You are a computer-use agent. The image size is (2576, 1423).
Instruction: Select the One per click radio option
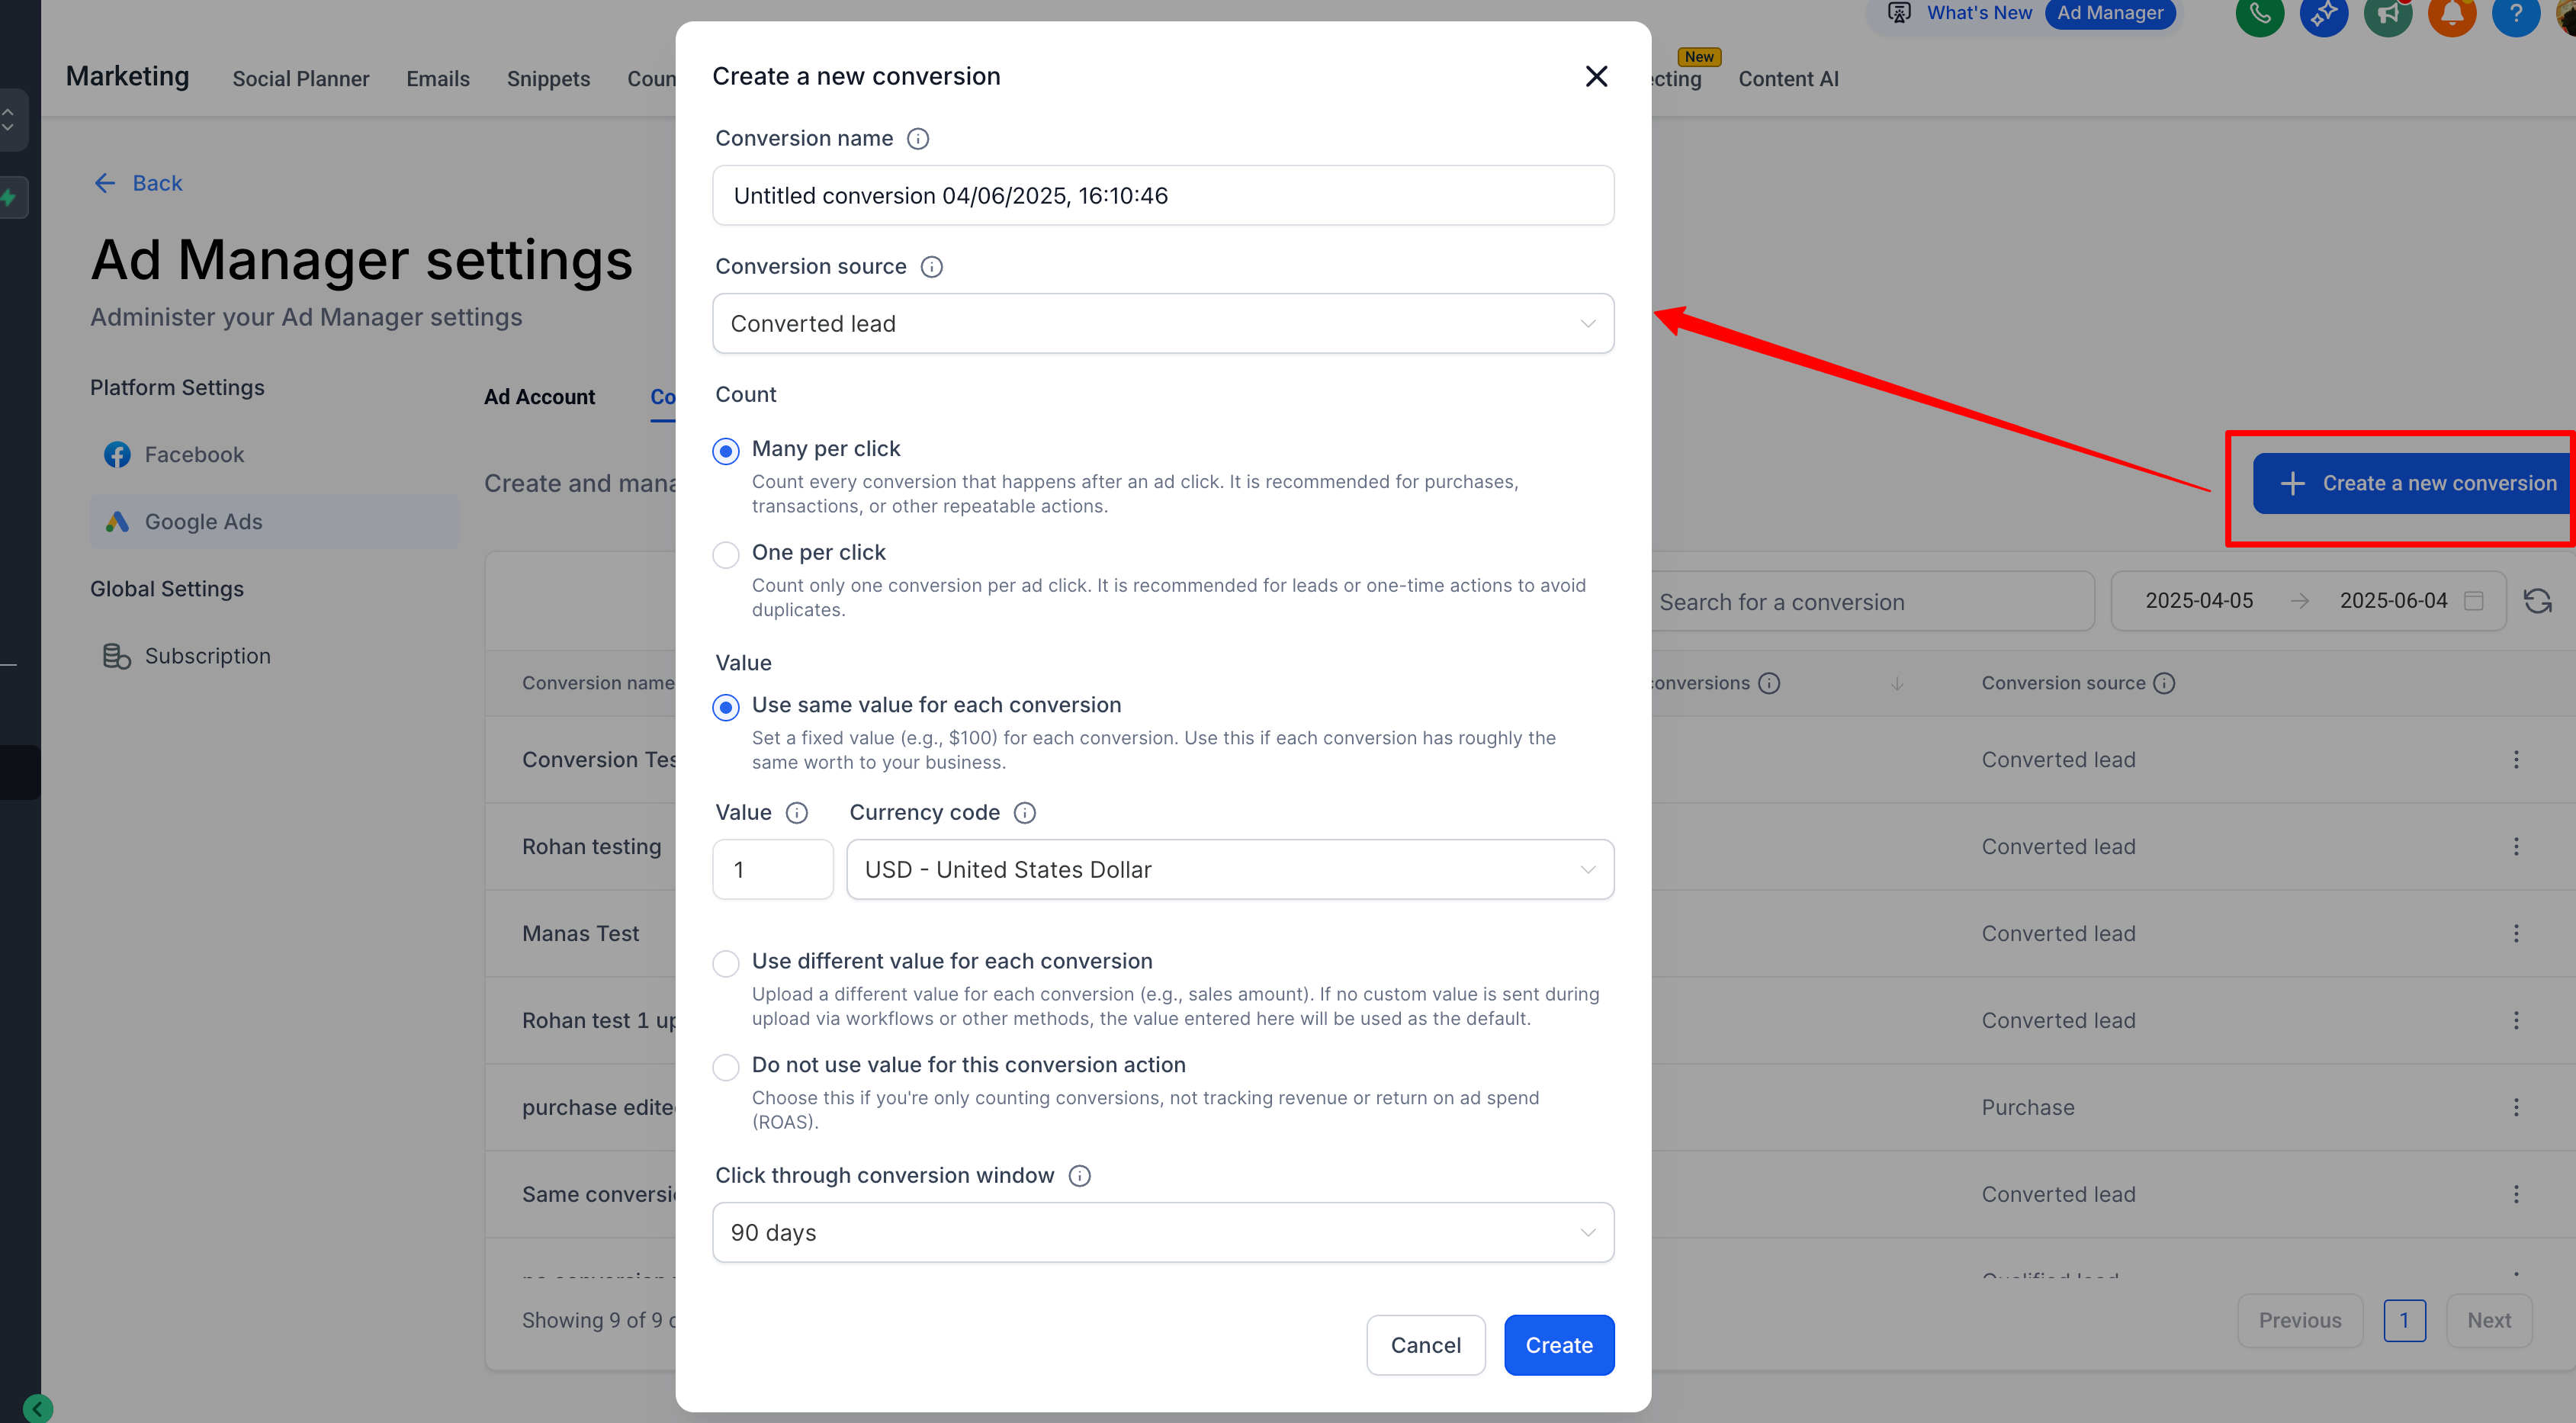(x=726, y=554)
